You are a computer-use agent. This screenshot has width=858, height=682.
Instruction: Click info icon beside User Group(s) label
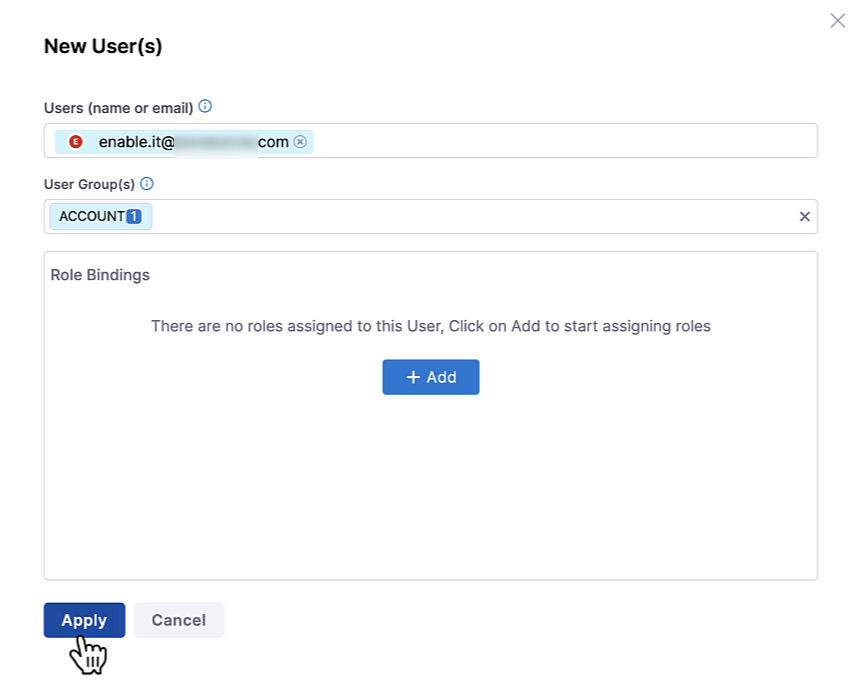147,184
